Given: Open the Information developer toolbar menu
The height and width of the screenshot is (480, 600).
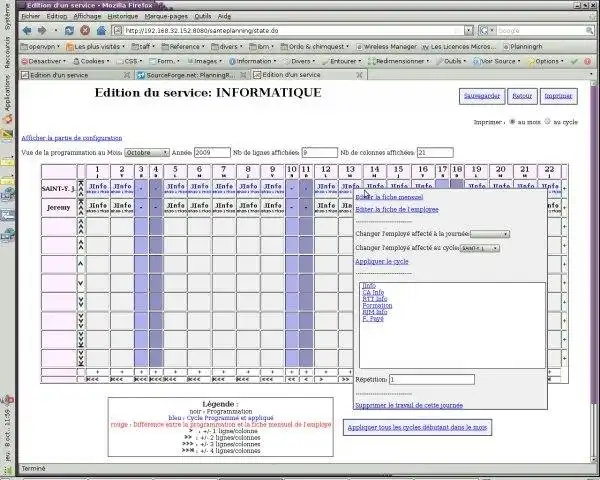Looking at the screenshot, I should [252, 61].
